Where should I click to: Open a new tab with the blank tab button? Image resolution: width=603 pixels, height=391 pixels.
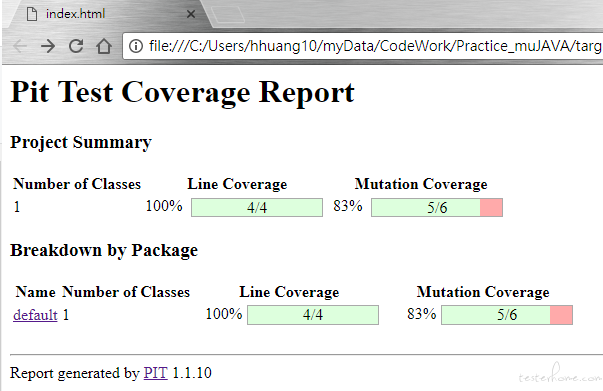point(228,14)
